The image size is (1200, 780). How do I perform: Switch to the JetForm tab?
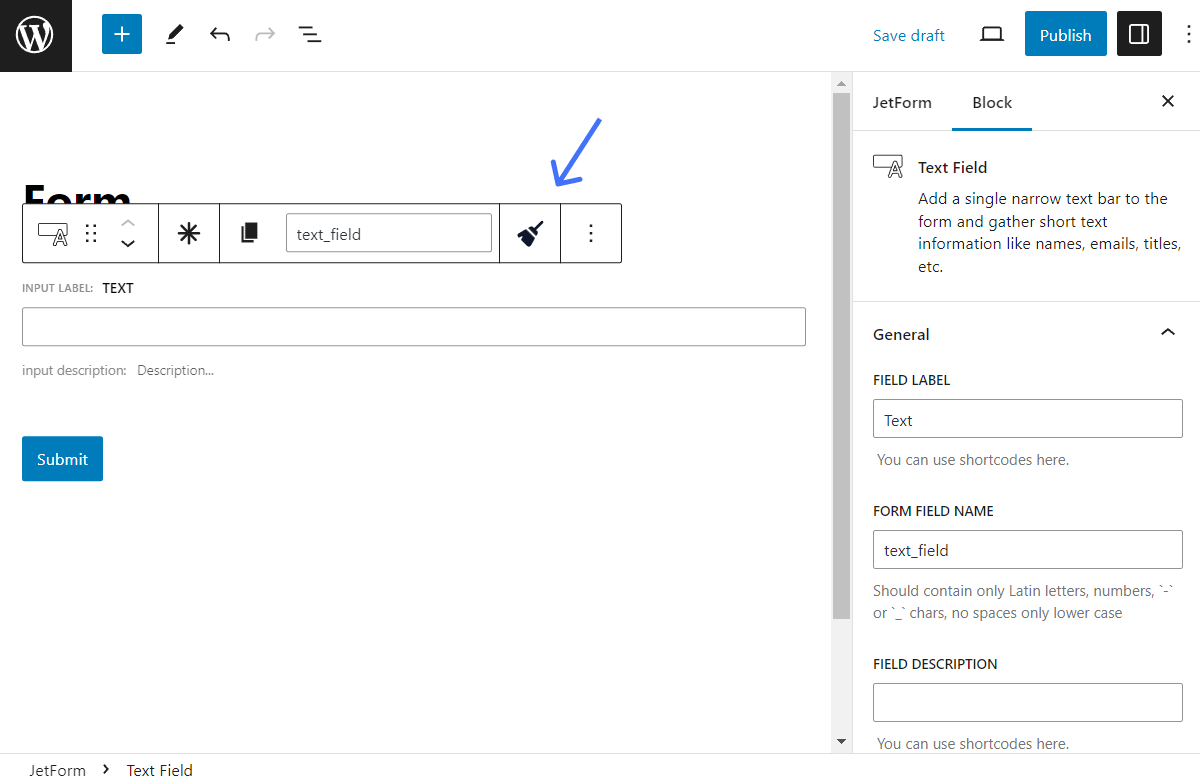coord(902,102)
